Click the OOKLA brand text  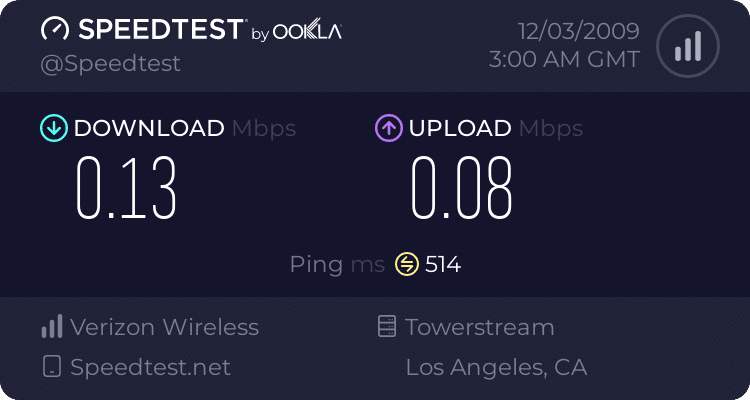click(308, 32)
